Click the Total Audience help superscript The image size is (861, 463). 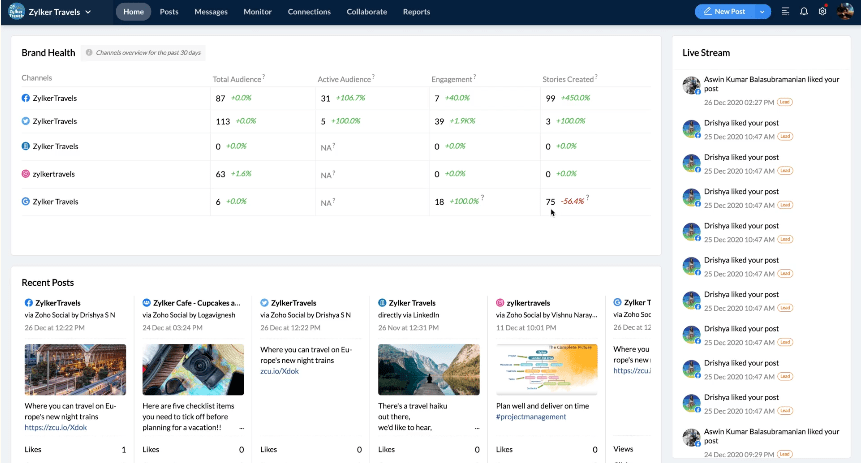point(264,76)
